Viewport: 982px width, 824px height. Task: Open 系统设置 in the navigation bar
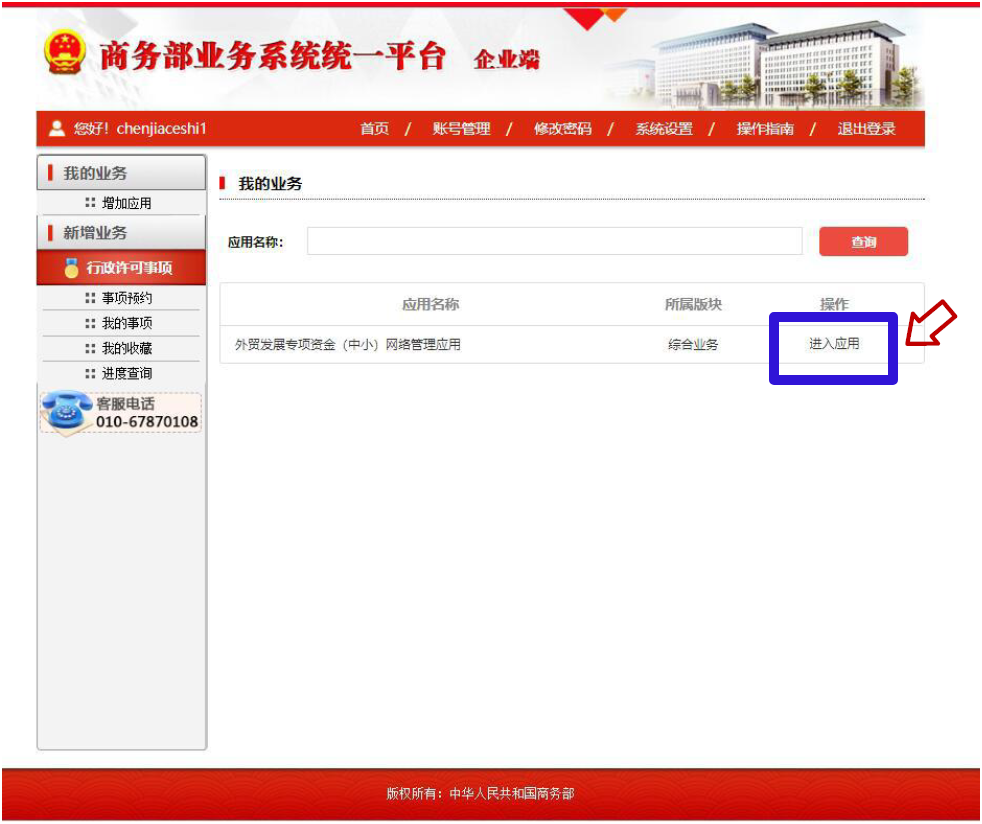pos(664,129)
